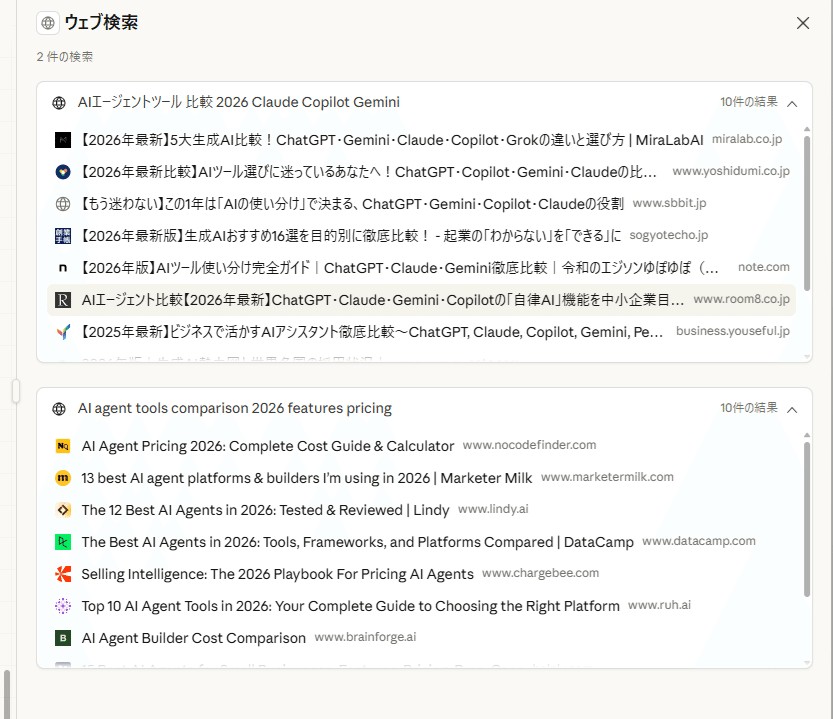Click the sbbit.jp globe favicon
Screen dimensions: 833x719
pyautogui.click(x=63, y=204)
